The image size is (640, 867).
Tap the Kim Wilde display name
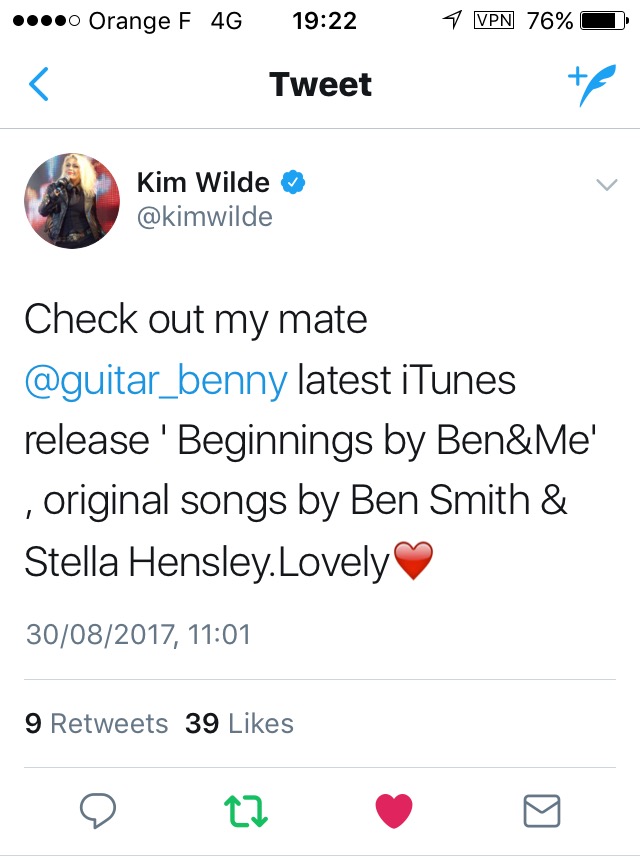pos(203,183)
